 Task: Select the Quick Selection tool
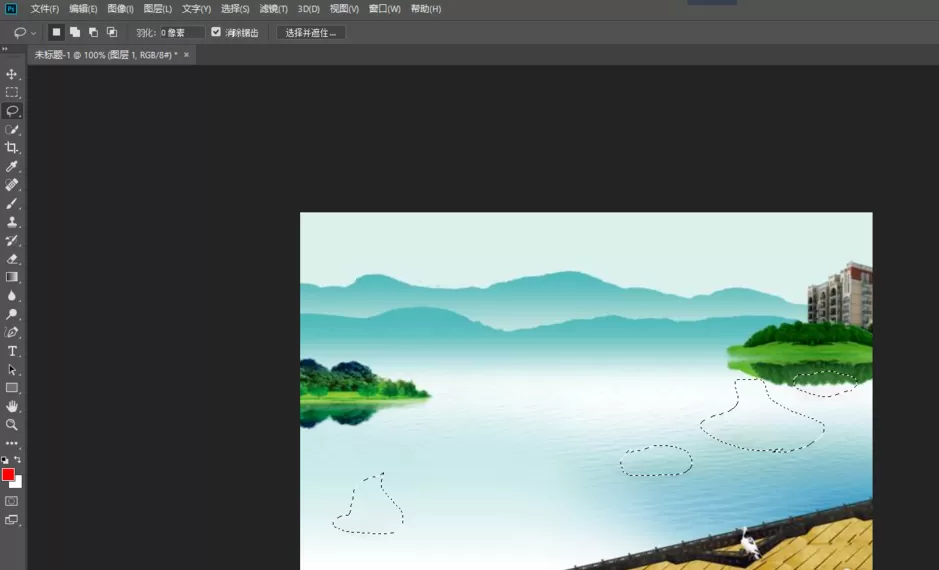tap(11, 129)
